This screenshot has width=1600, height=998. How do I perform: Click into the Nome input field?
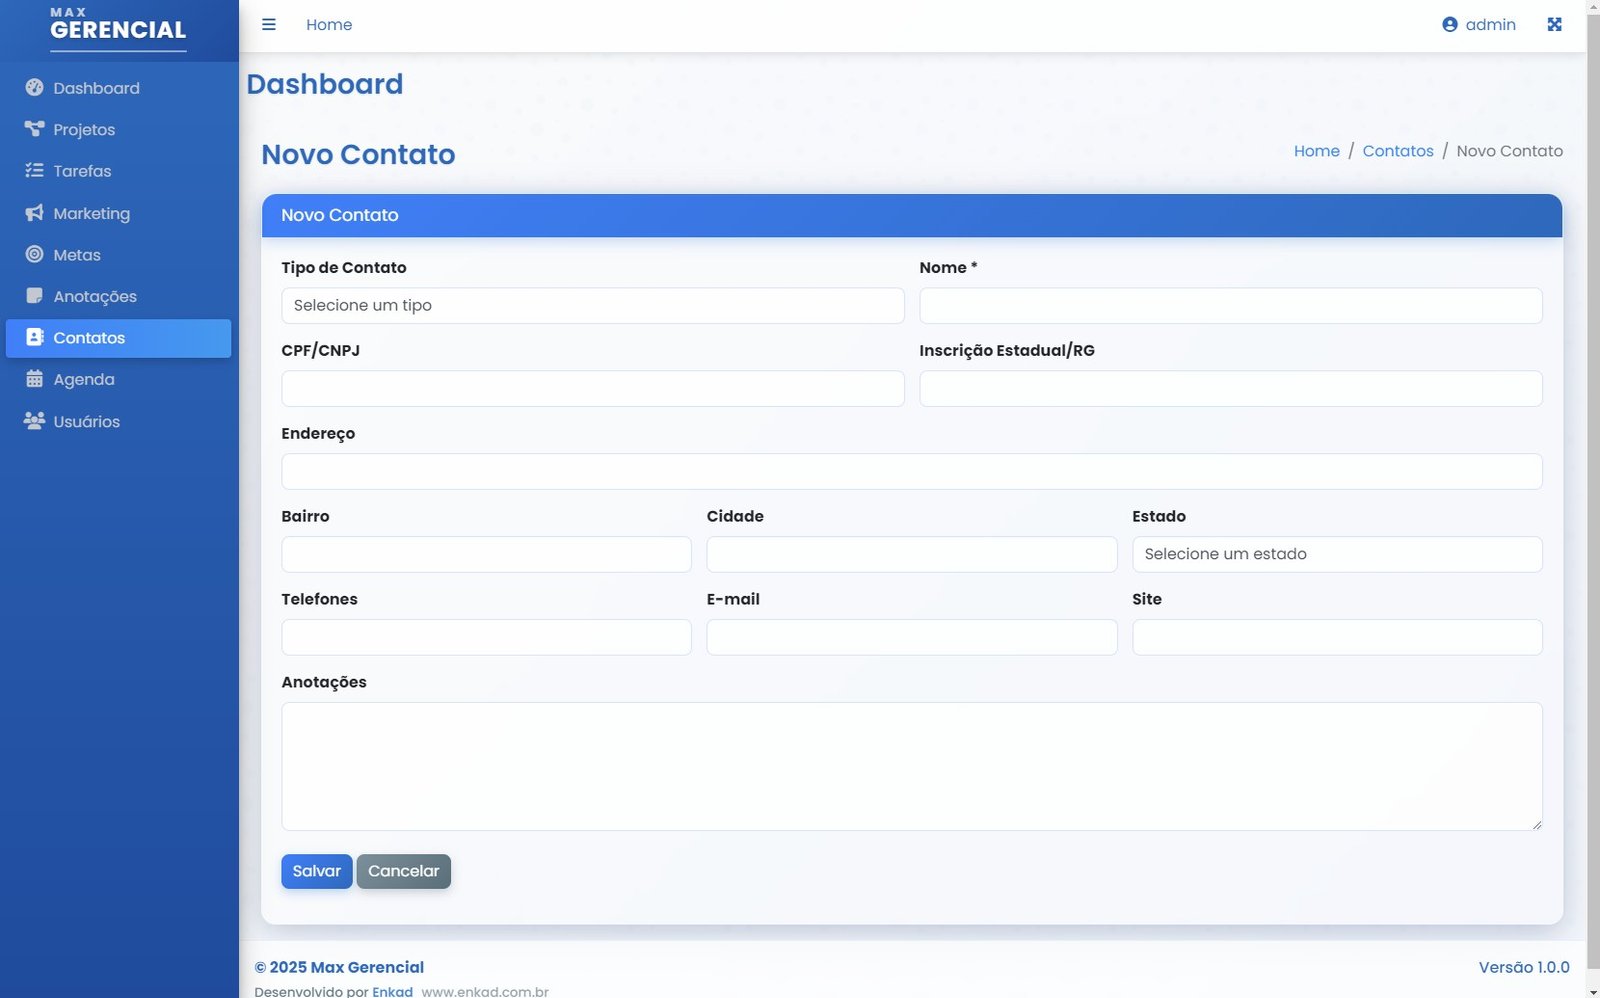point(1230,306)
